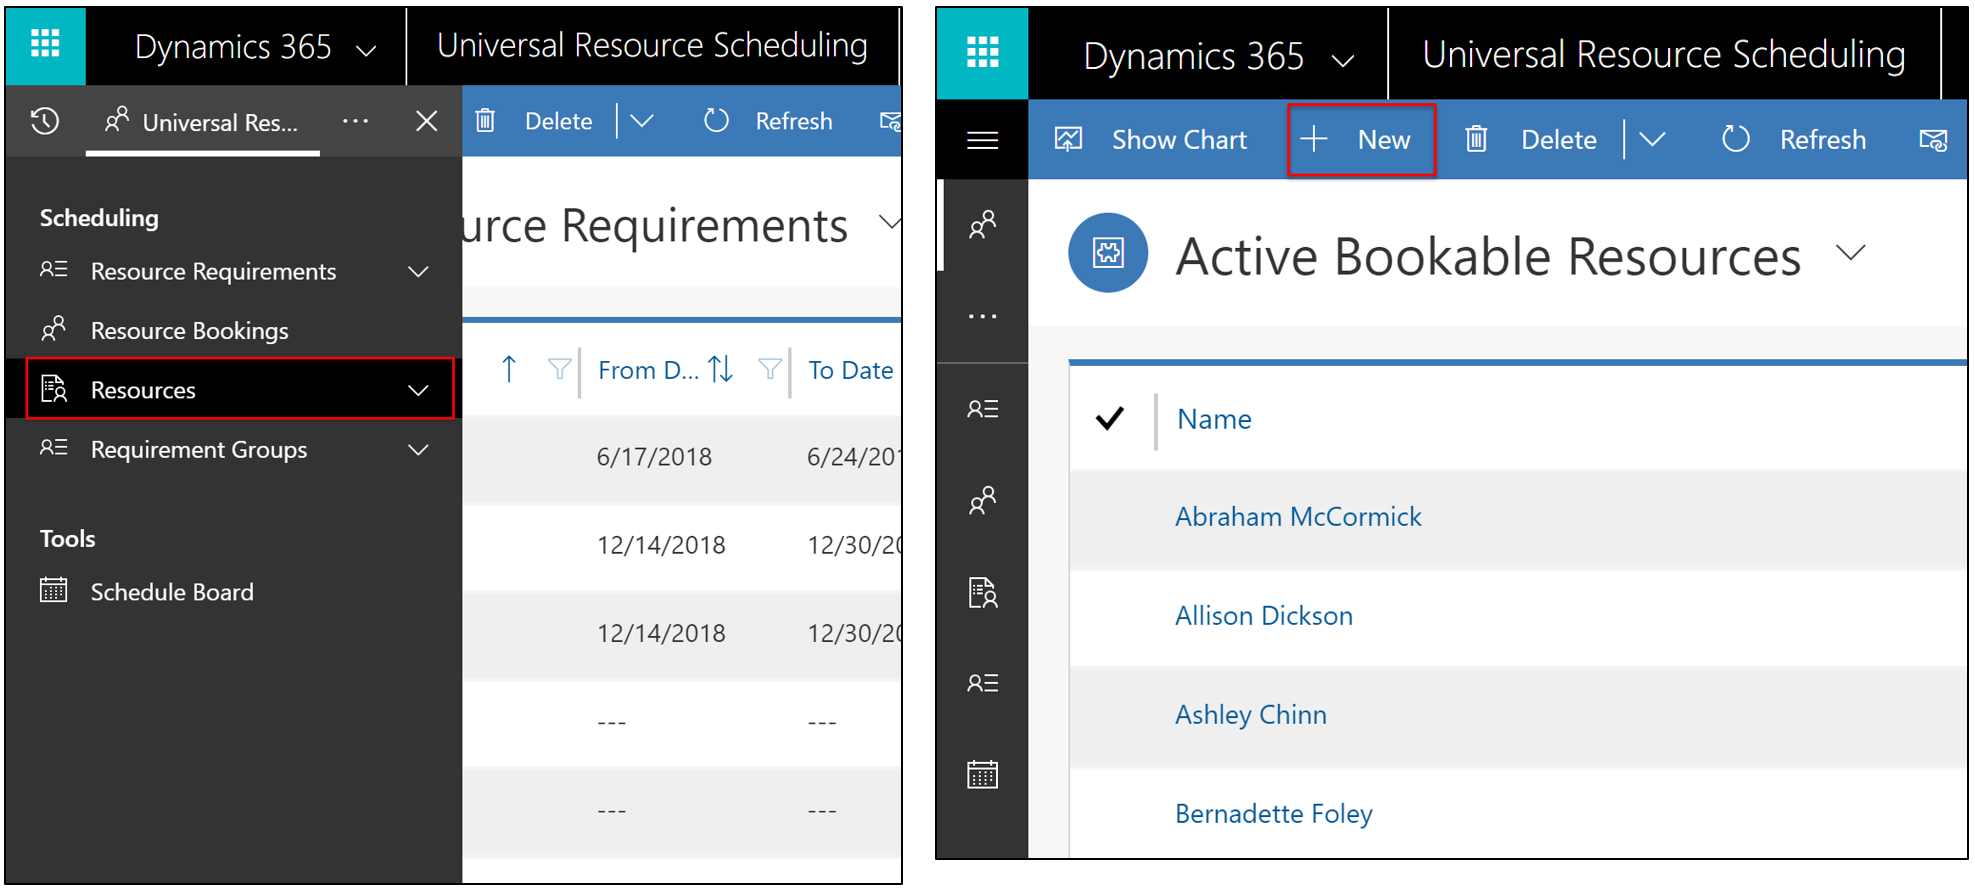Click email link icon in left toolbar
The image size is (1975, 889).
889,121
